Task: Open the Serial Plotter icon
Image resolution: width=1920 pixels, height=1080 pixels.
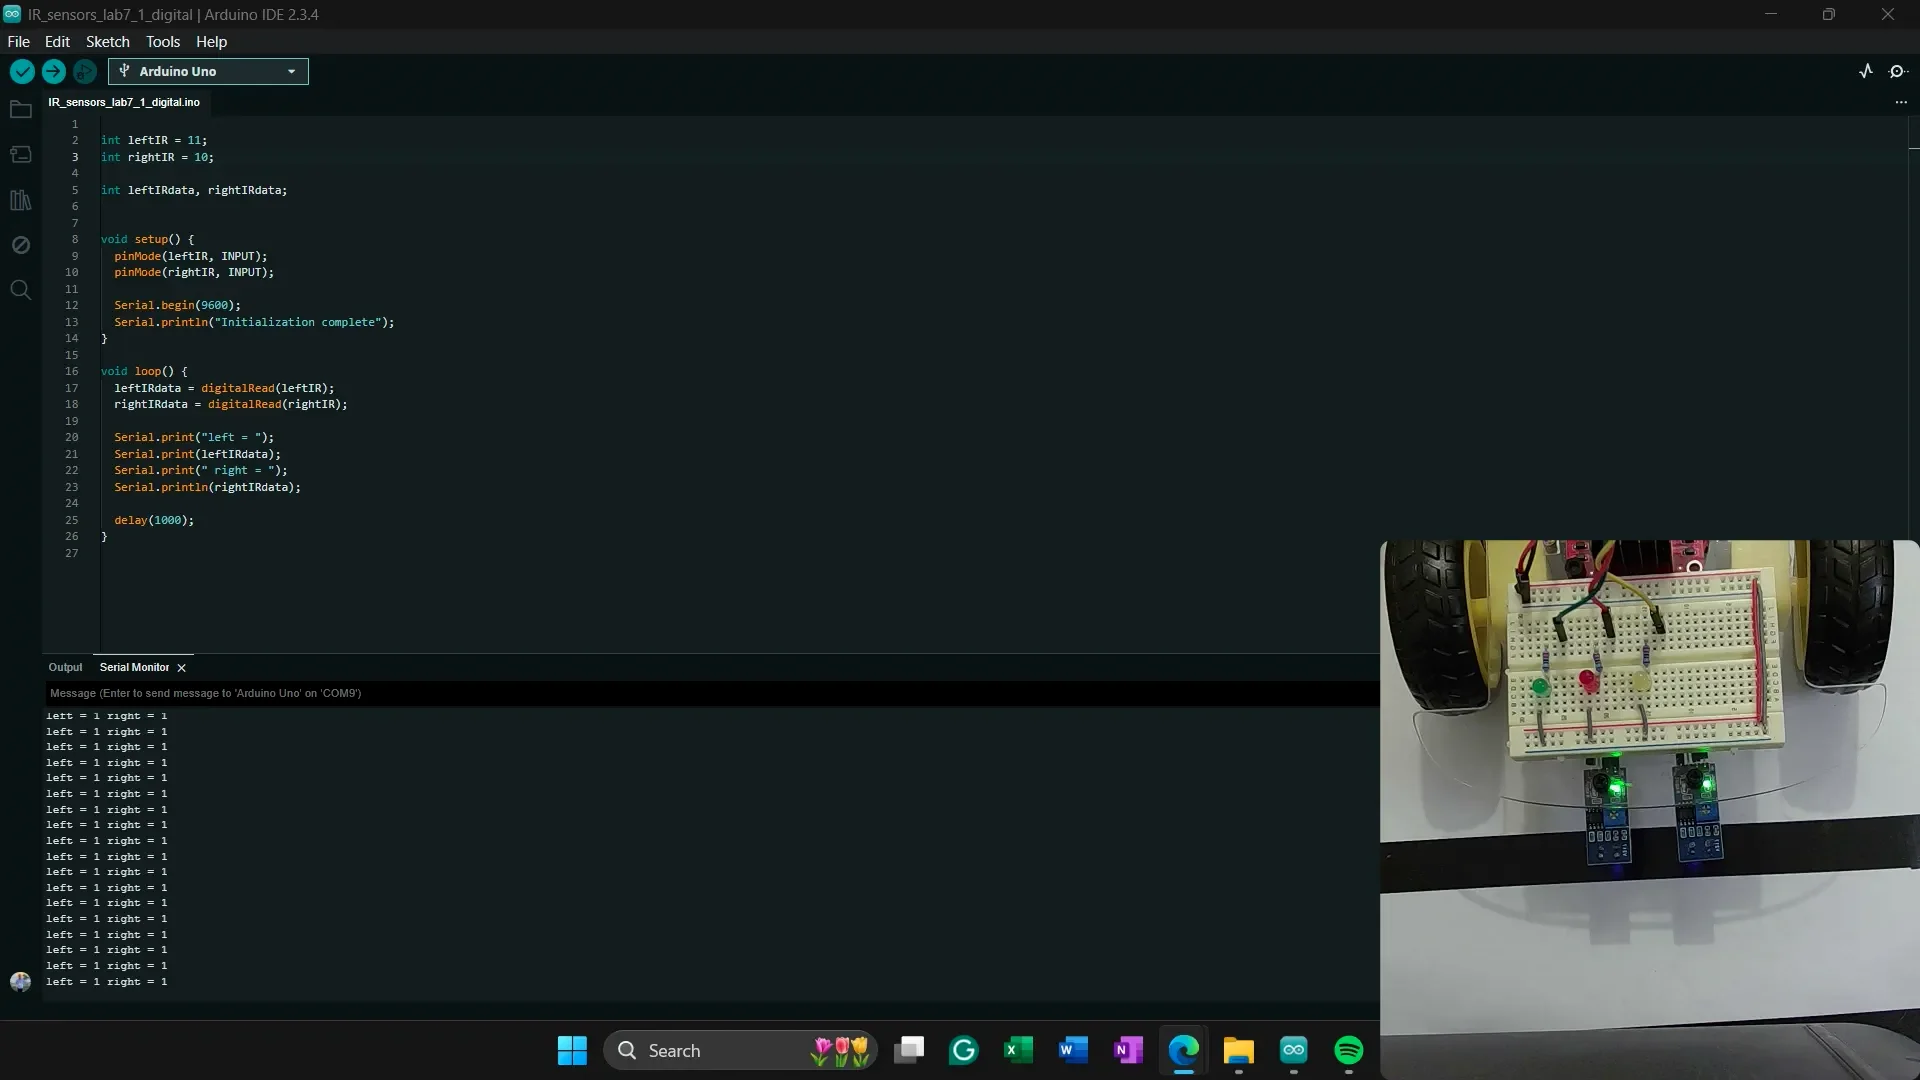Action: 1866,71
